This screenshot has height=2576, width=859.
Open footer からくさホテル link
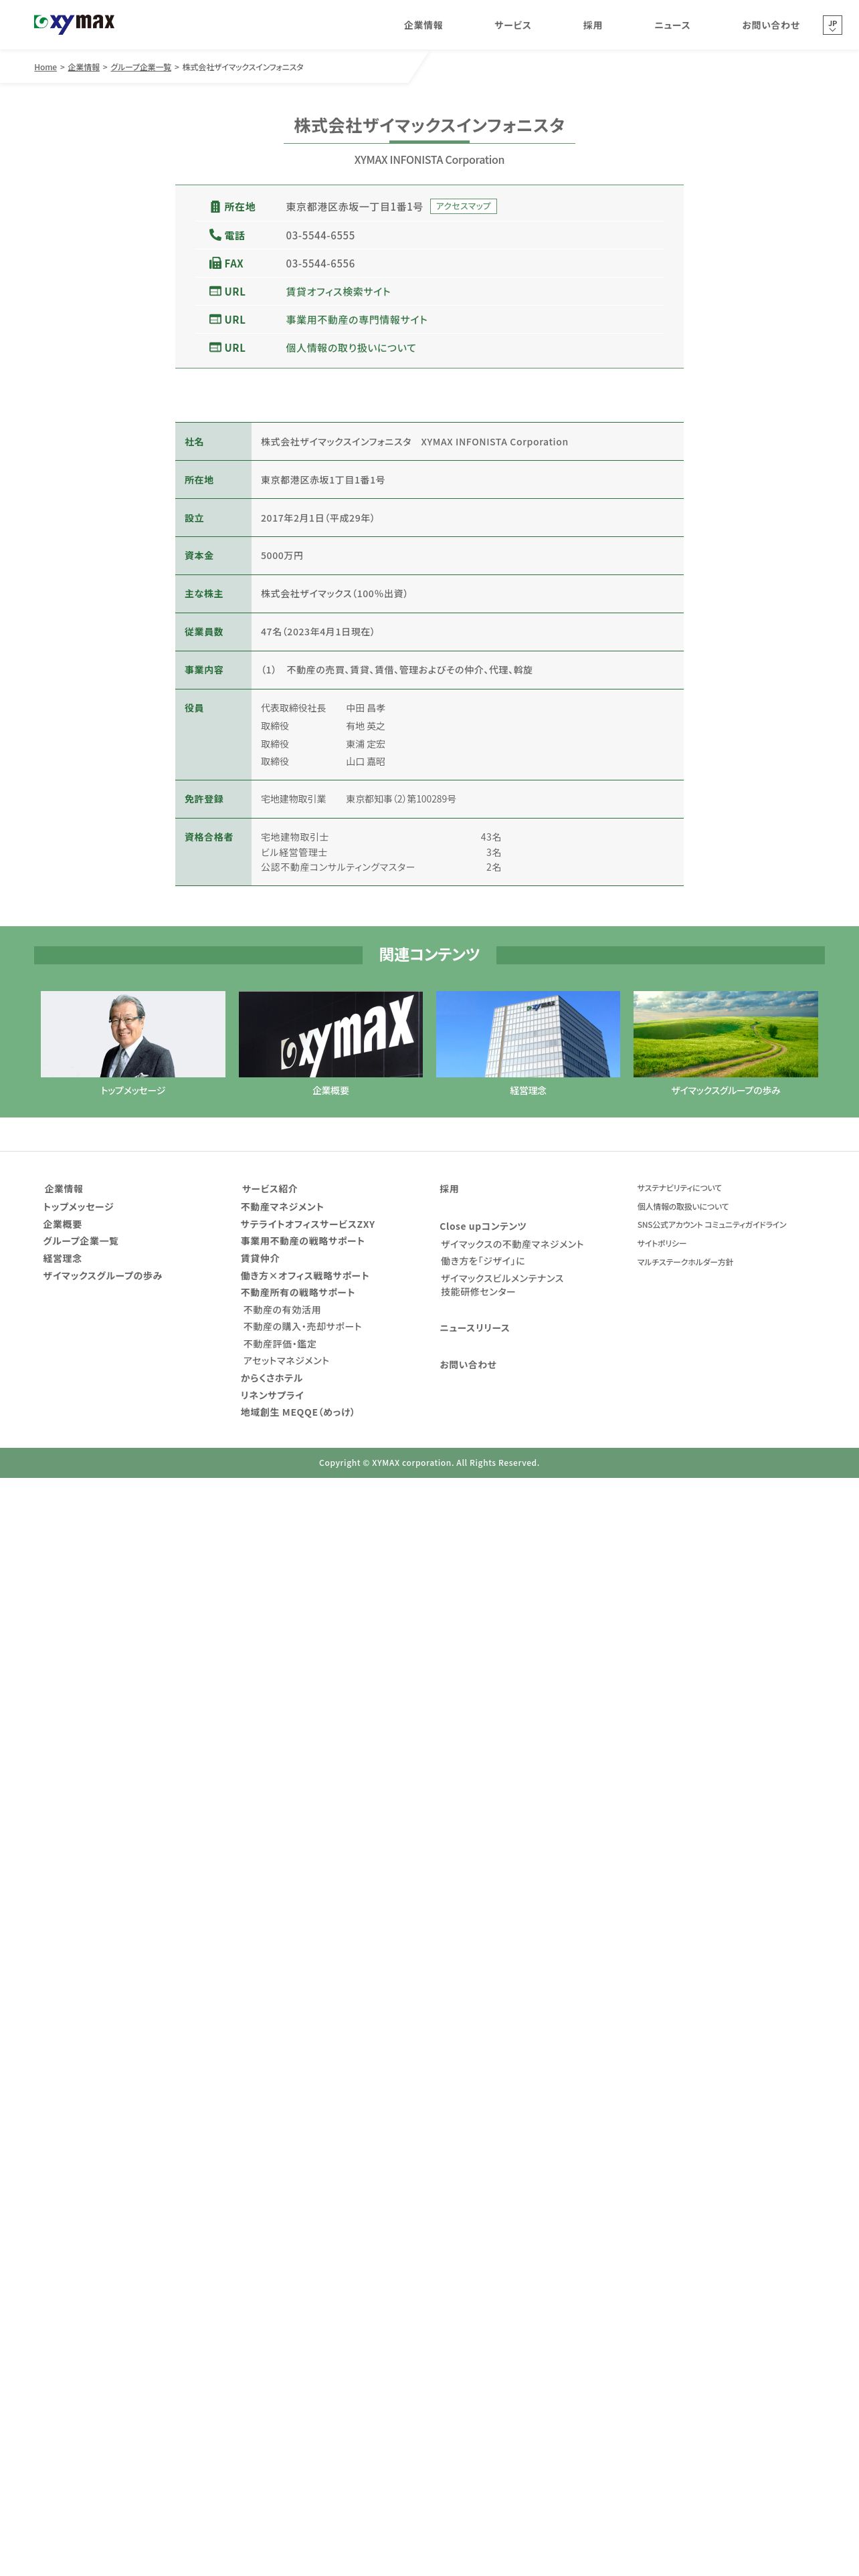point(271,1378)
